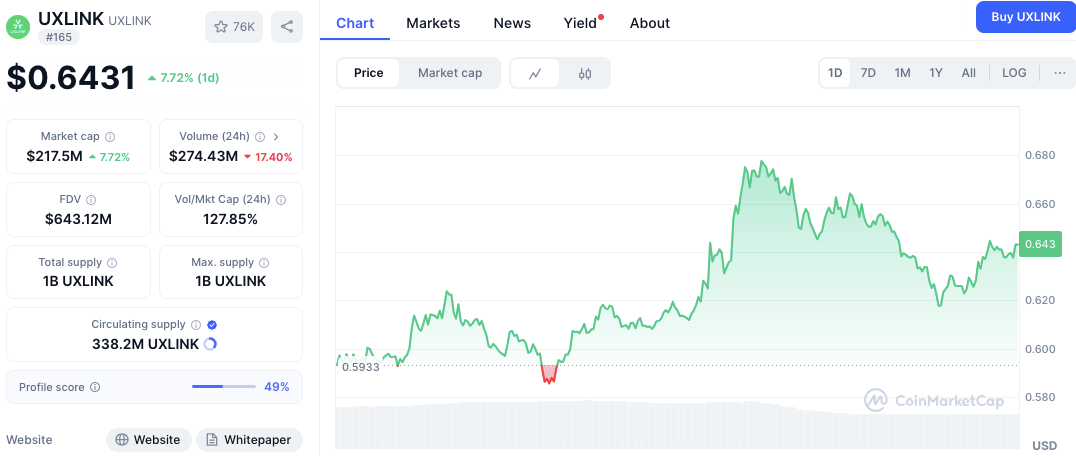This screenshot has height=456, width=1076.
Task: Click the 49% profile score value
Action: tap(277, 387)
